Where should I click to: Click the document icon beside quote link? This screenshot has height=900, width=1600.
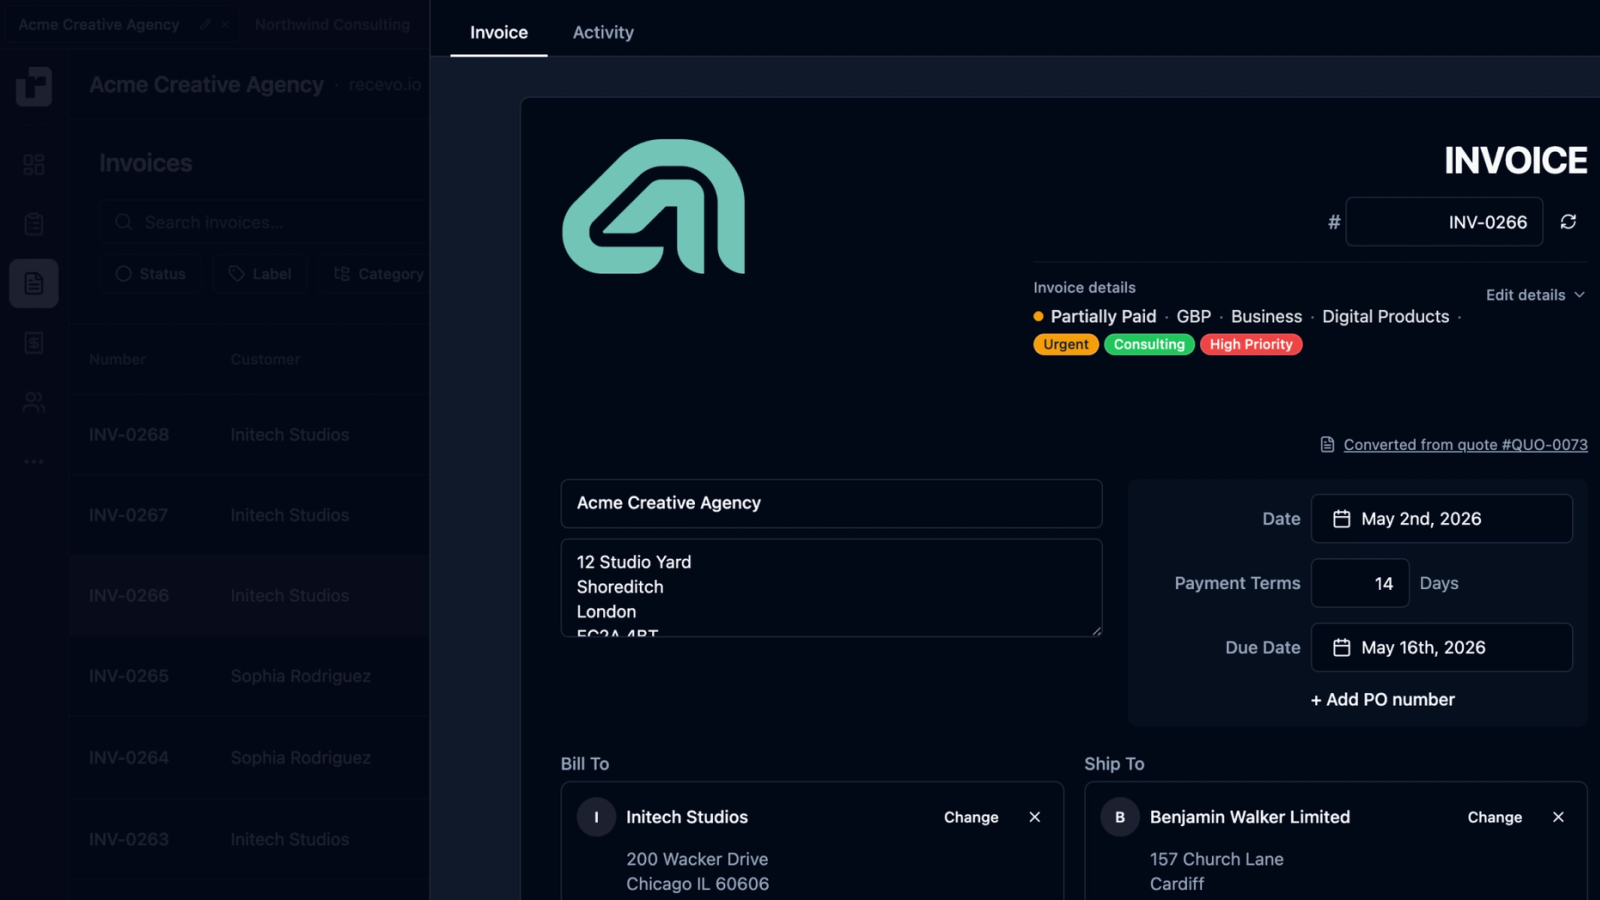click(x=1327, y=445)
